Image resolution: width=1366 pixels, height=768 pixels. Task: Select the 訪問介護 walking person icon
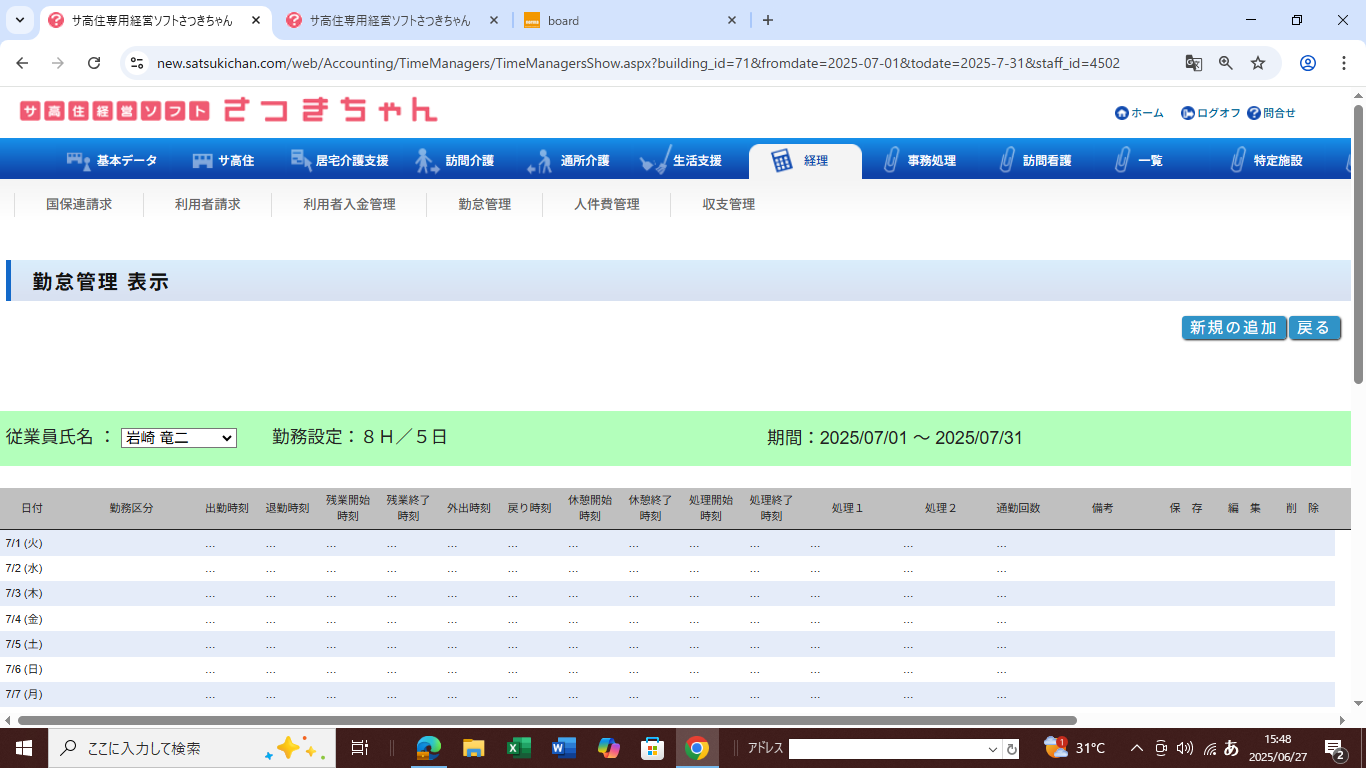tap(427, 160)
